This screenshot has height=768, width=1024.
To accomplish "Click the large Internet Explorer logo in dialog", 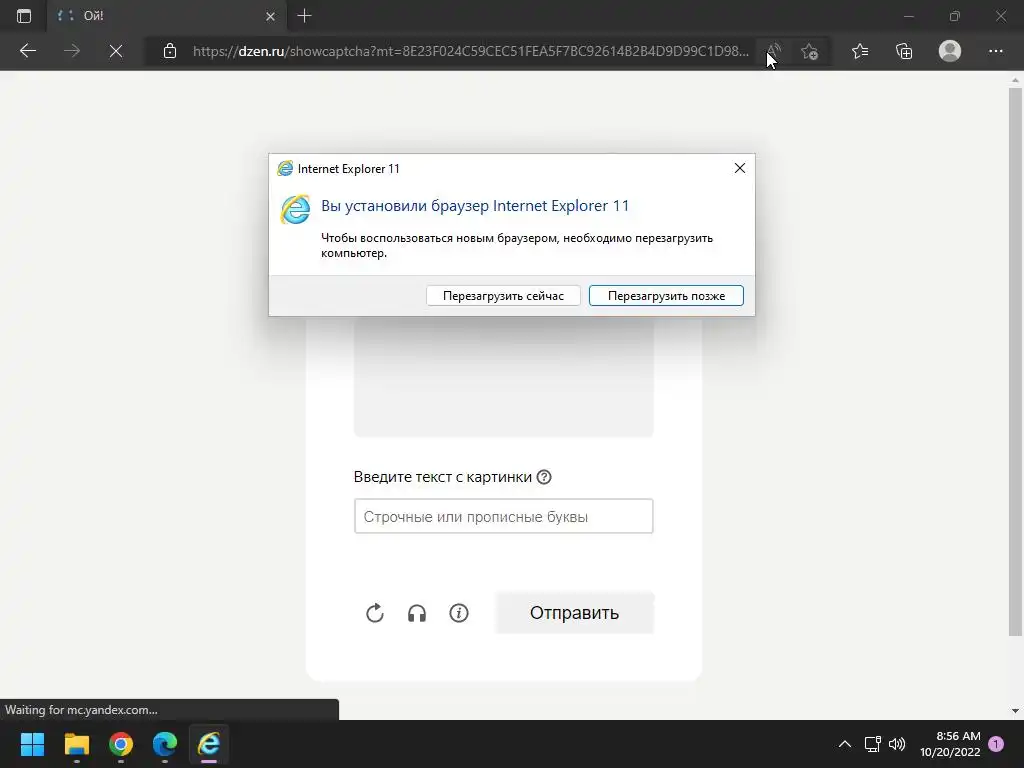I will pos(295,210).
